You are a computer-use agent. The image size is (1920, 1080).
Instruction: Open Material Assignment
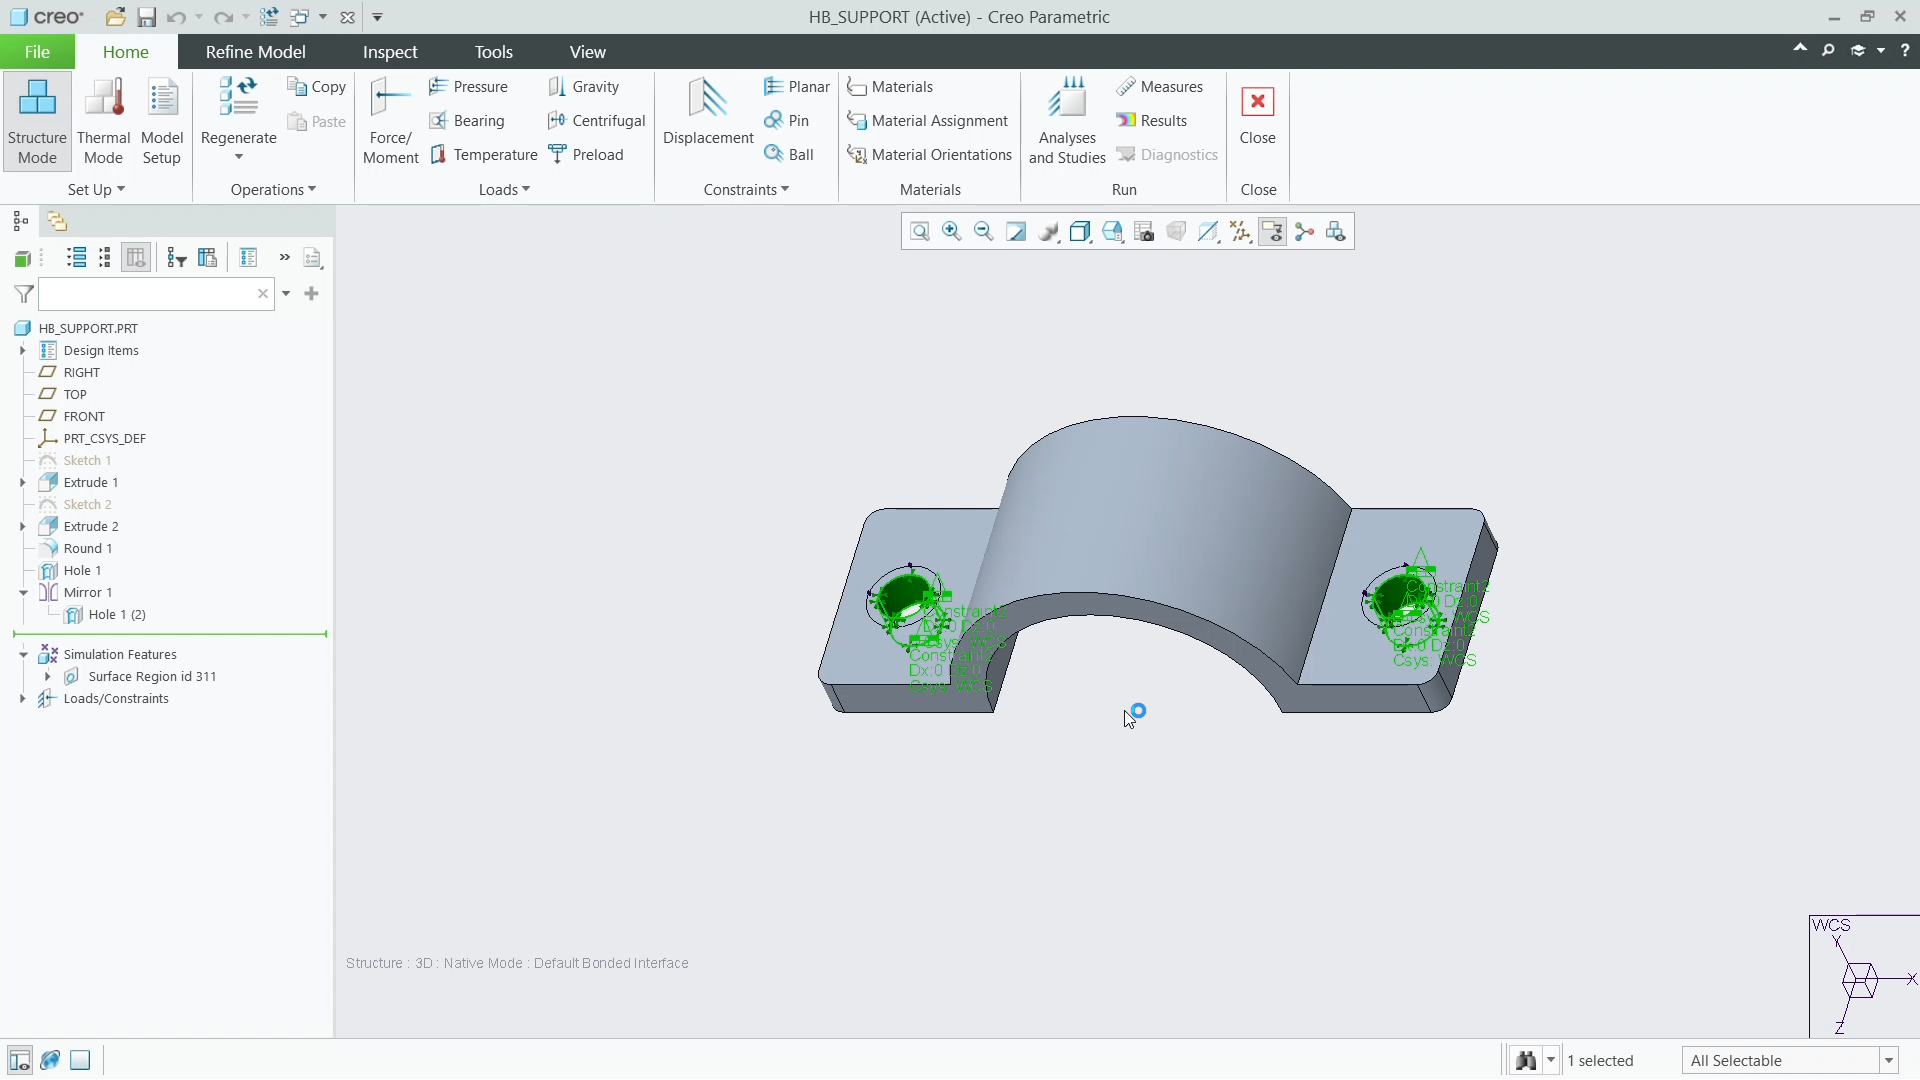point(927,121)
